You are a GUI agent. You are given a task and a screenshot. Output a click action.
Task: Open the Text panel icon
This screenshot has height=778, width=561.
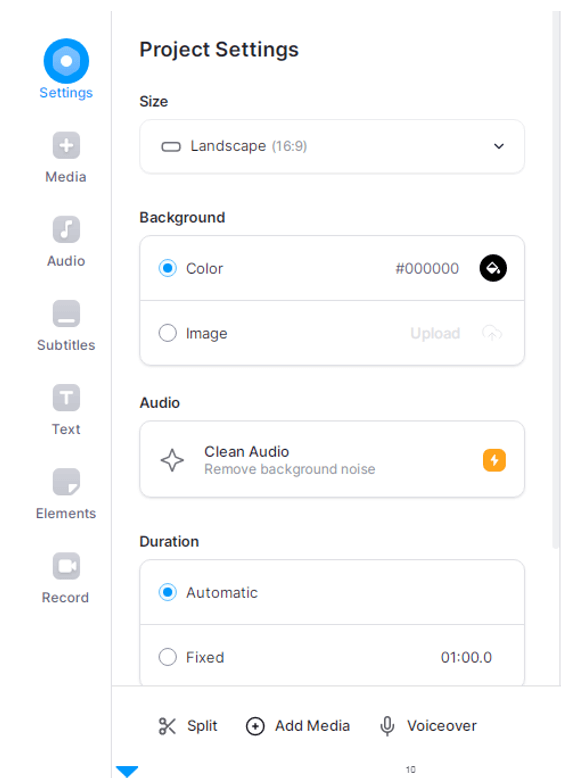coord(66,397)
